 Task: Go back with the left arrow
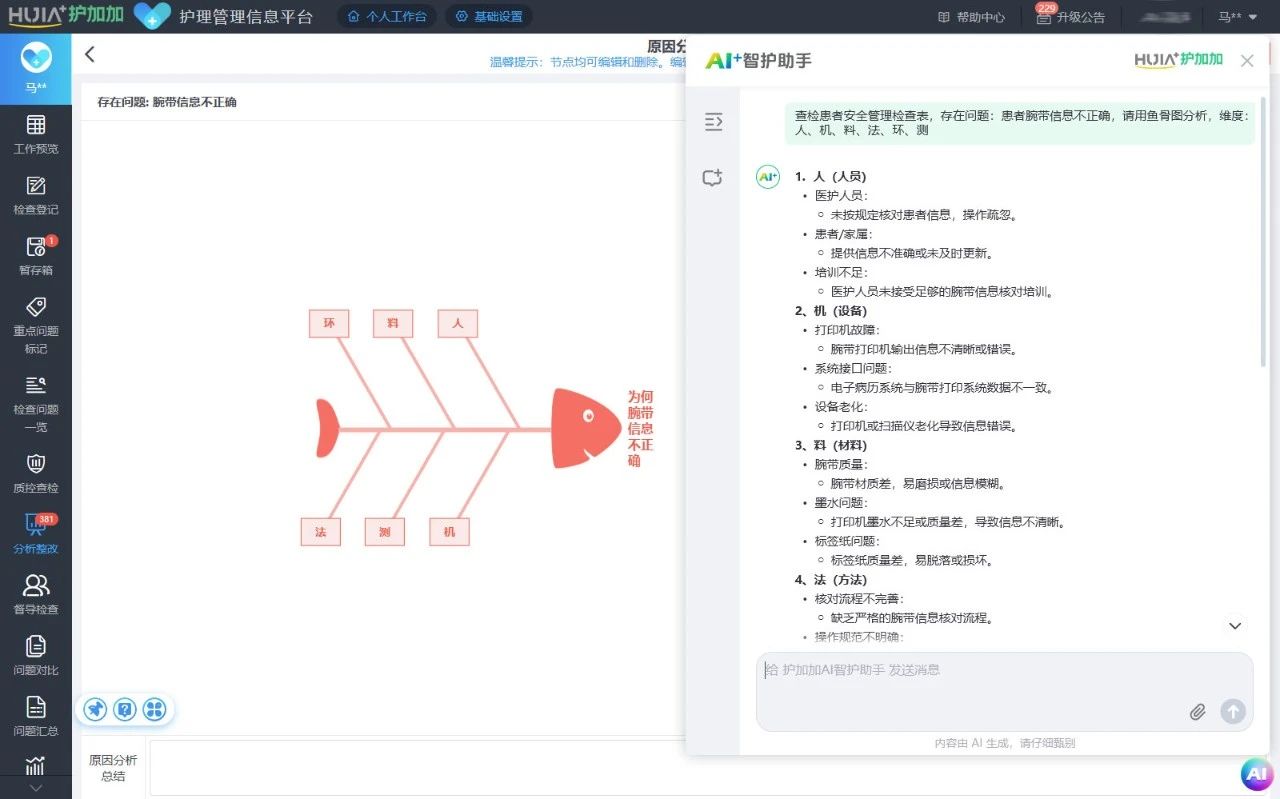click(x=90, y=54)
